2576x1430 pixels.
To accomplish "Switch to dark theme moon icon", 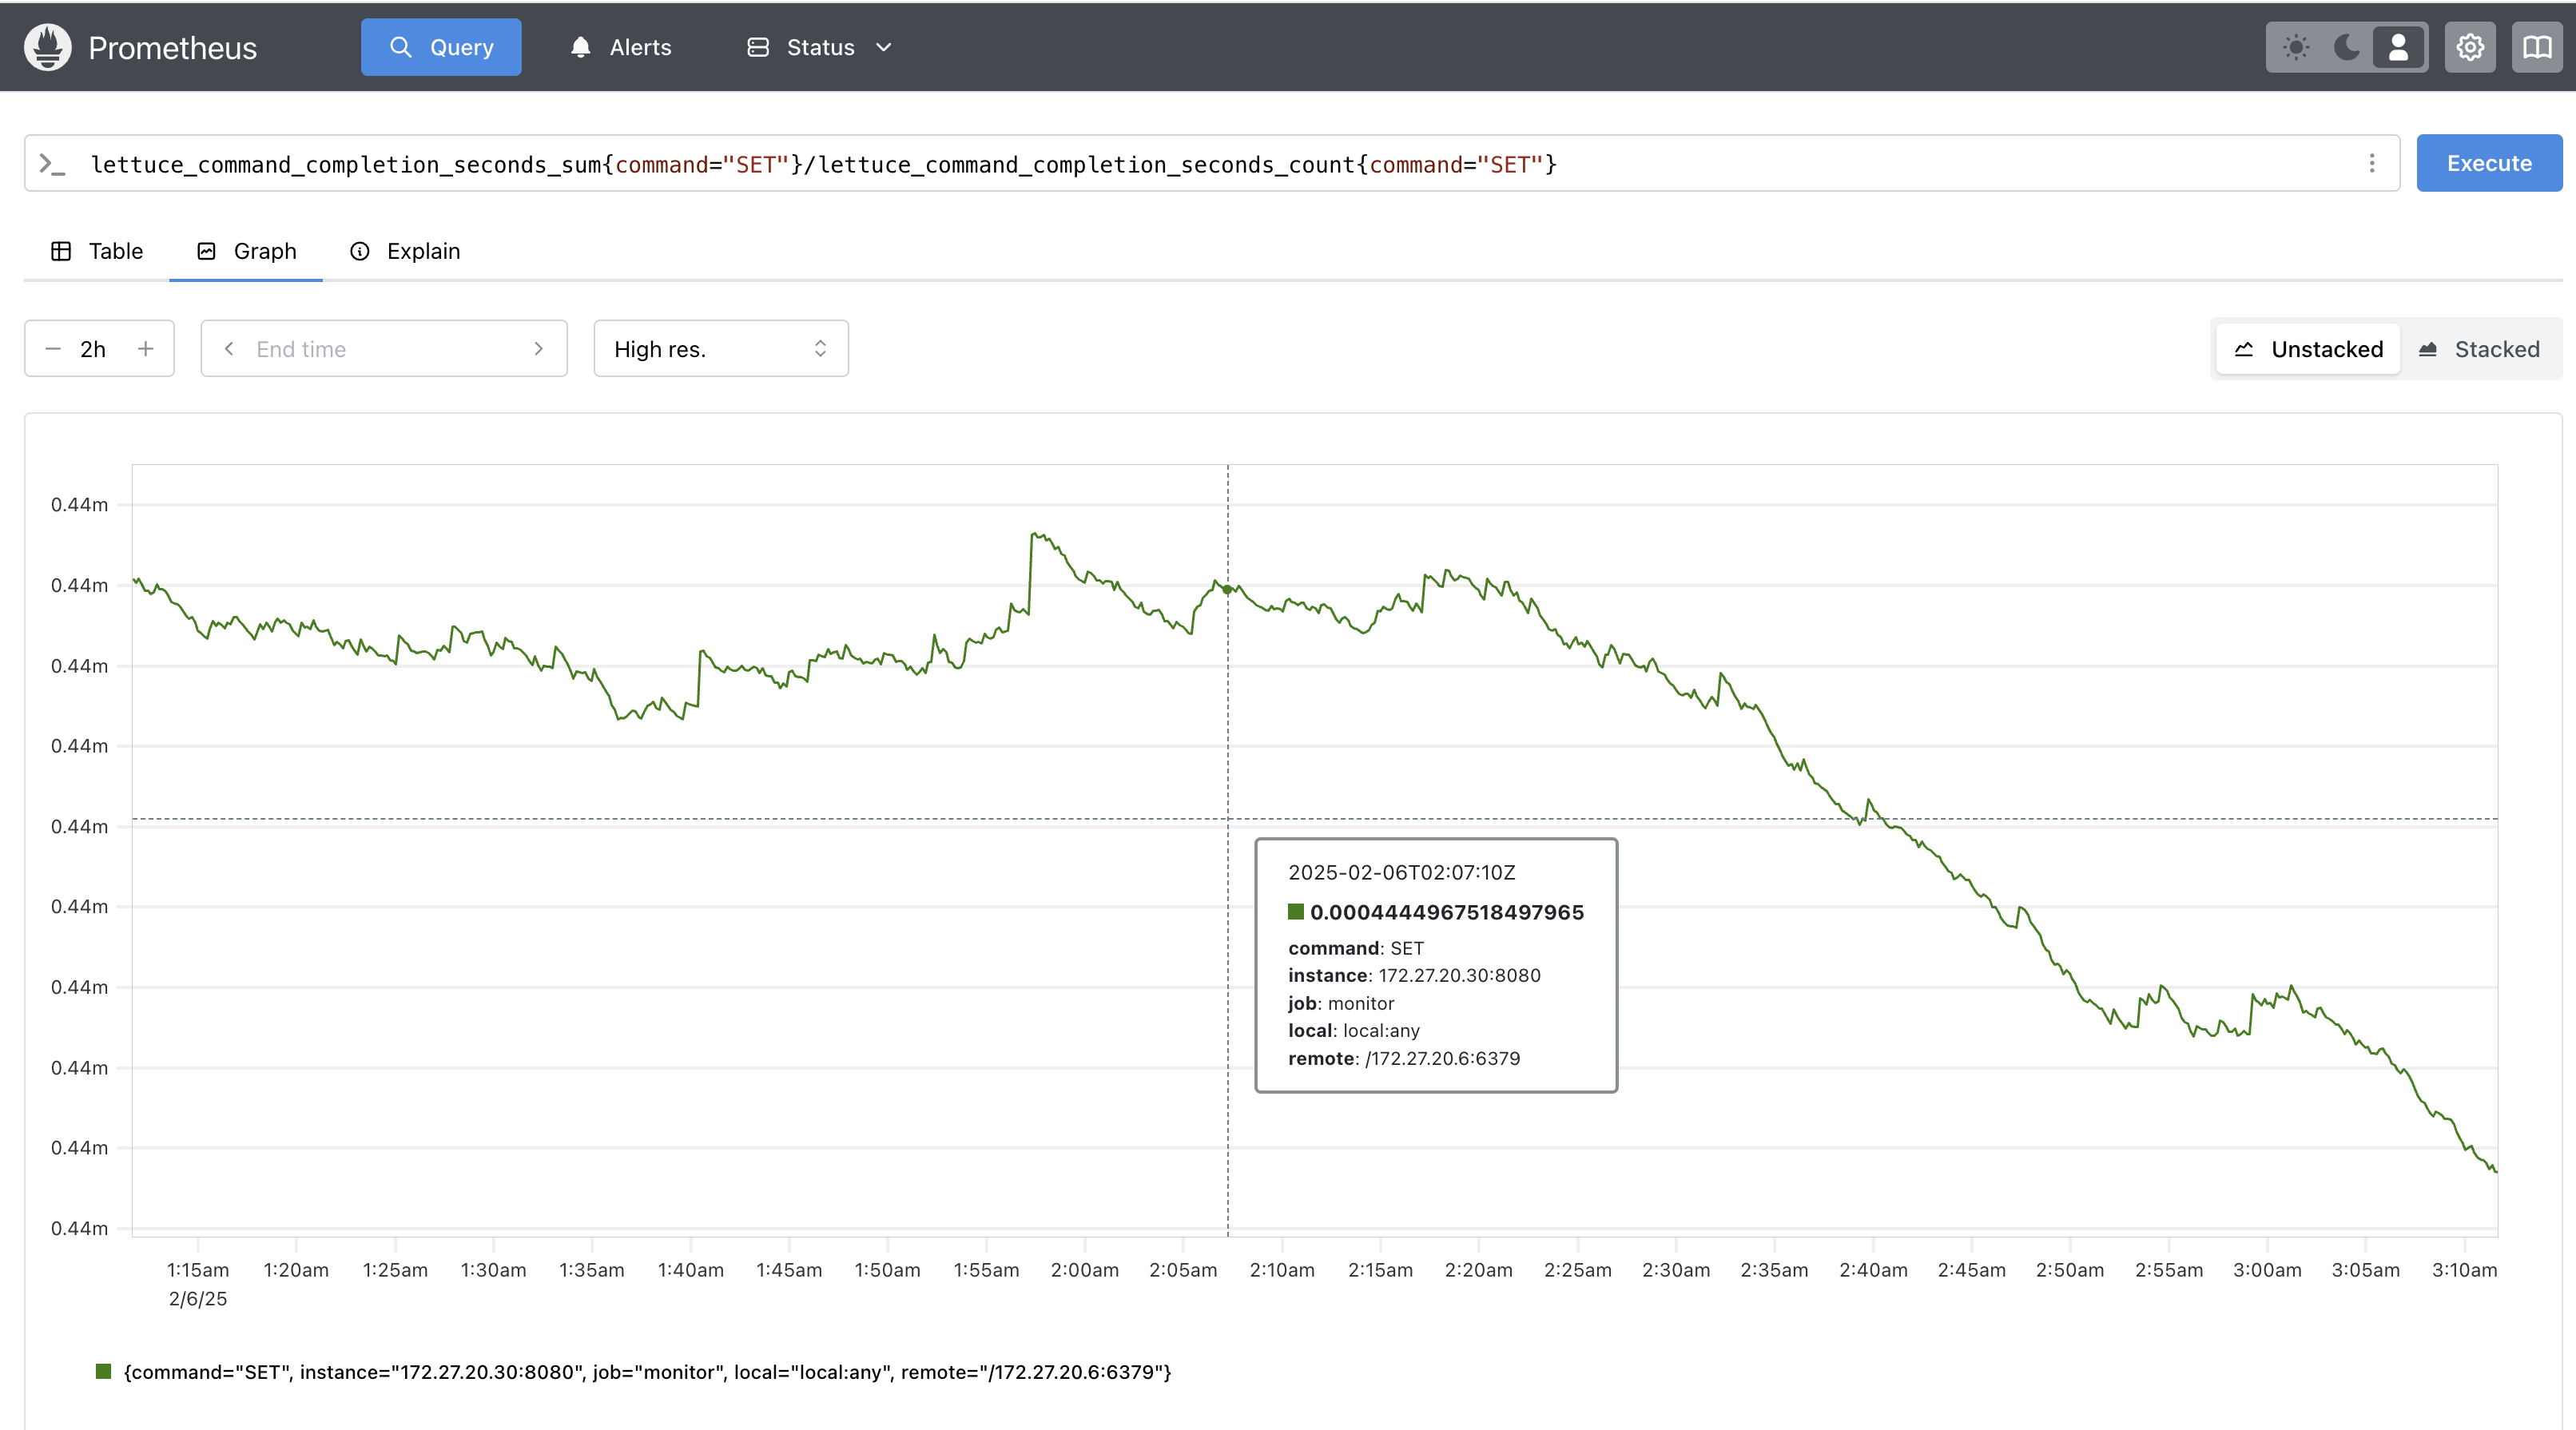I will pyautogui.click(x=2346, y=47).
